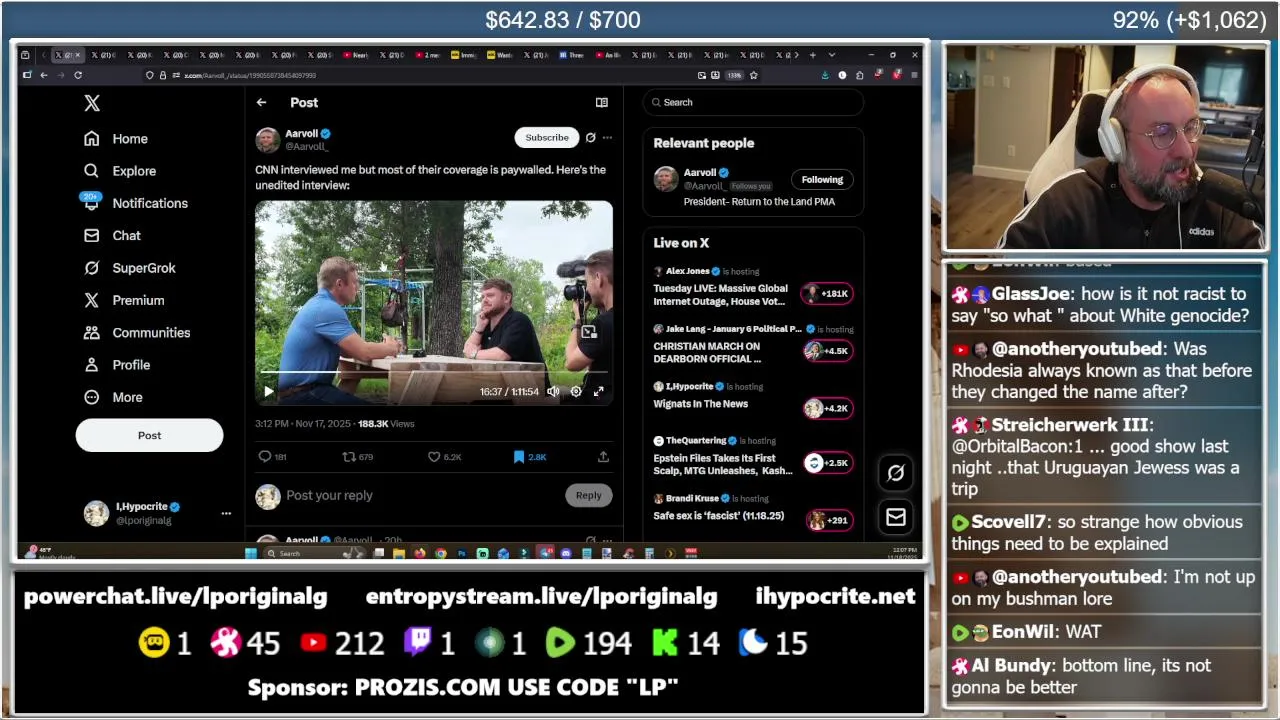The image size is (1280, 720).
Task: Open the Windows Start button
Action: [251, 553]
